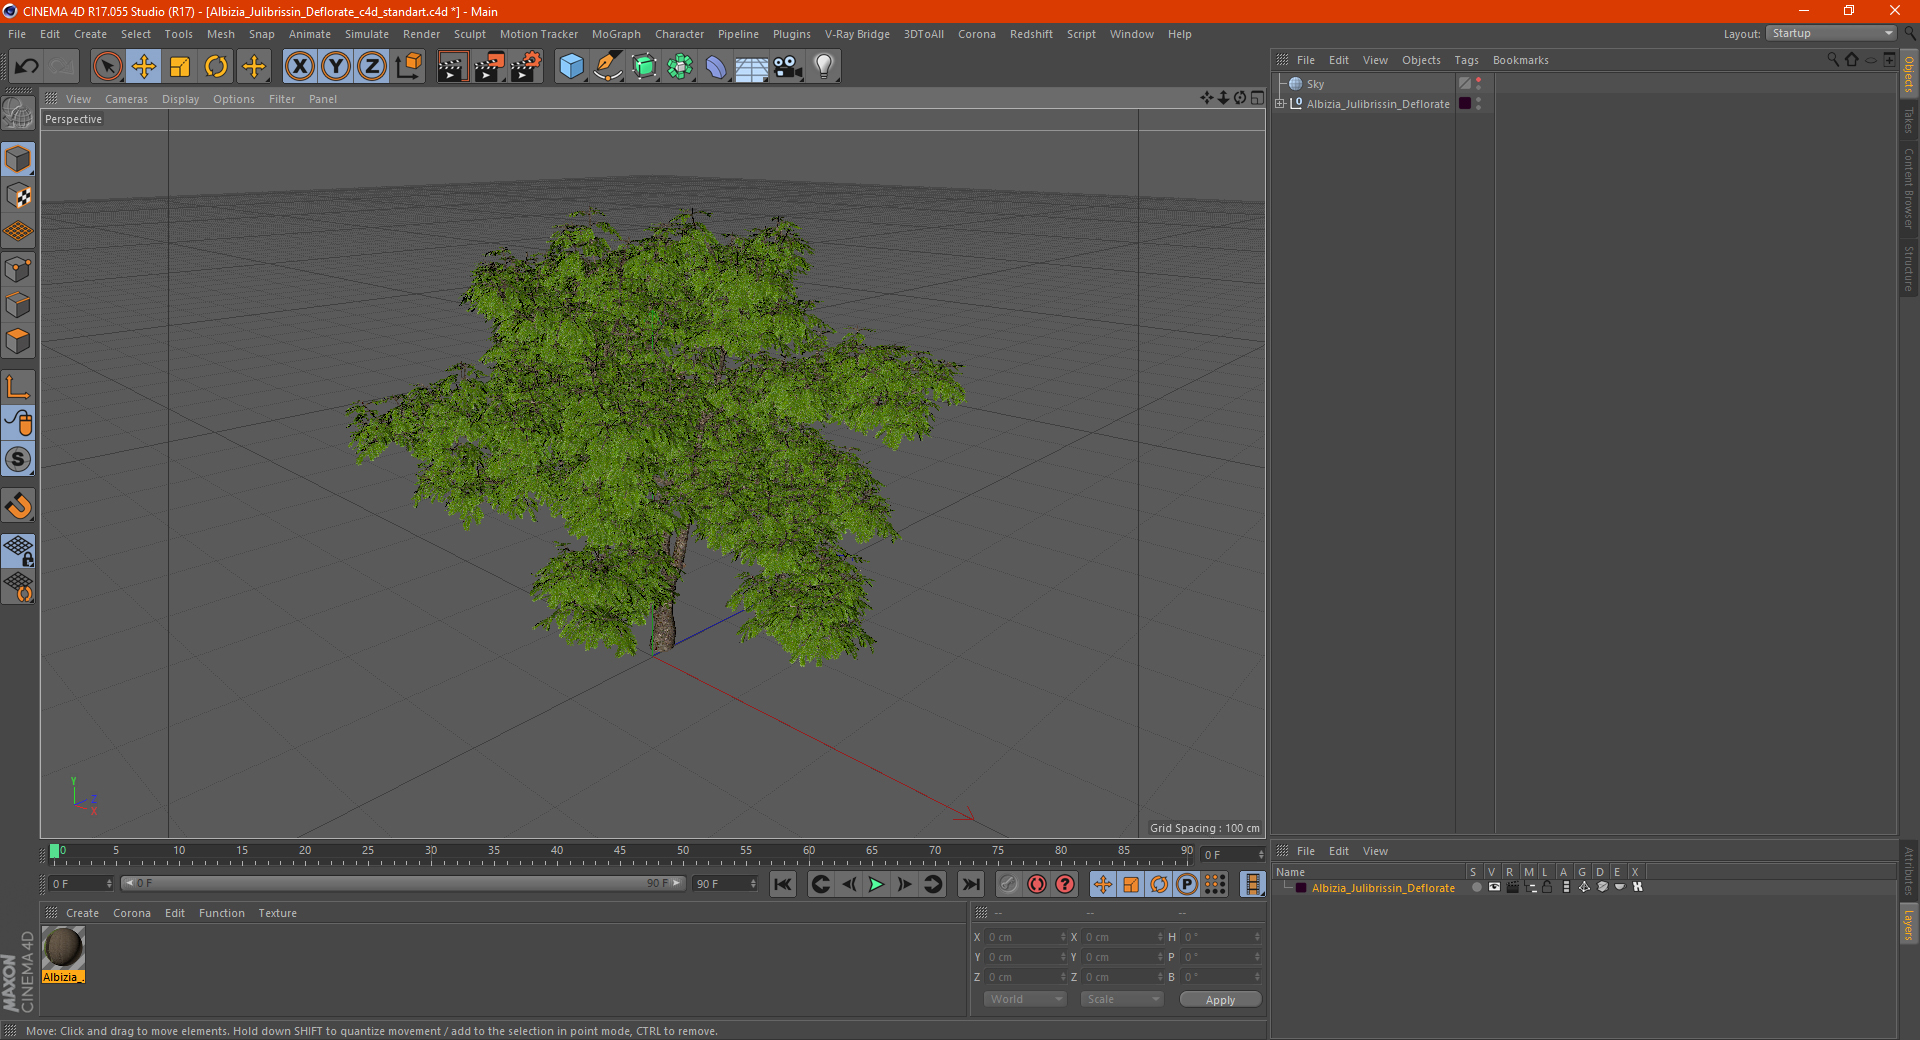Click Albizia layer color swatch in Object Manager
This screenshot has width=1920, height=1040.
[x=1465, y=103]
